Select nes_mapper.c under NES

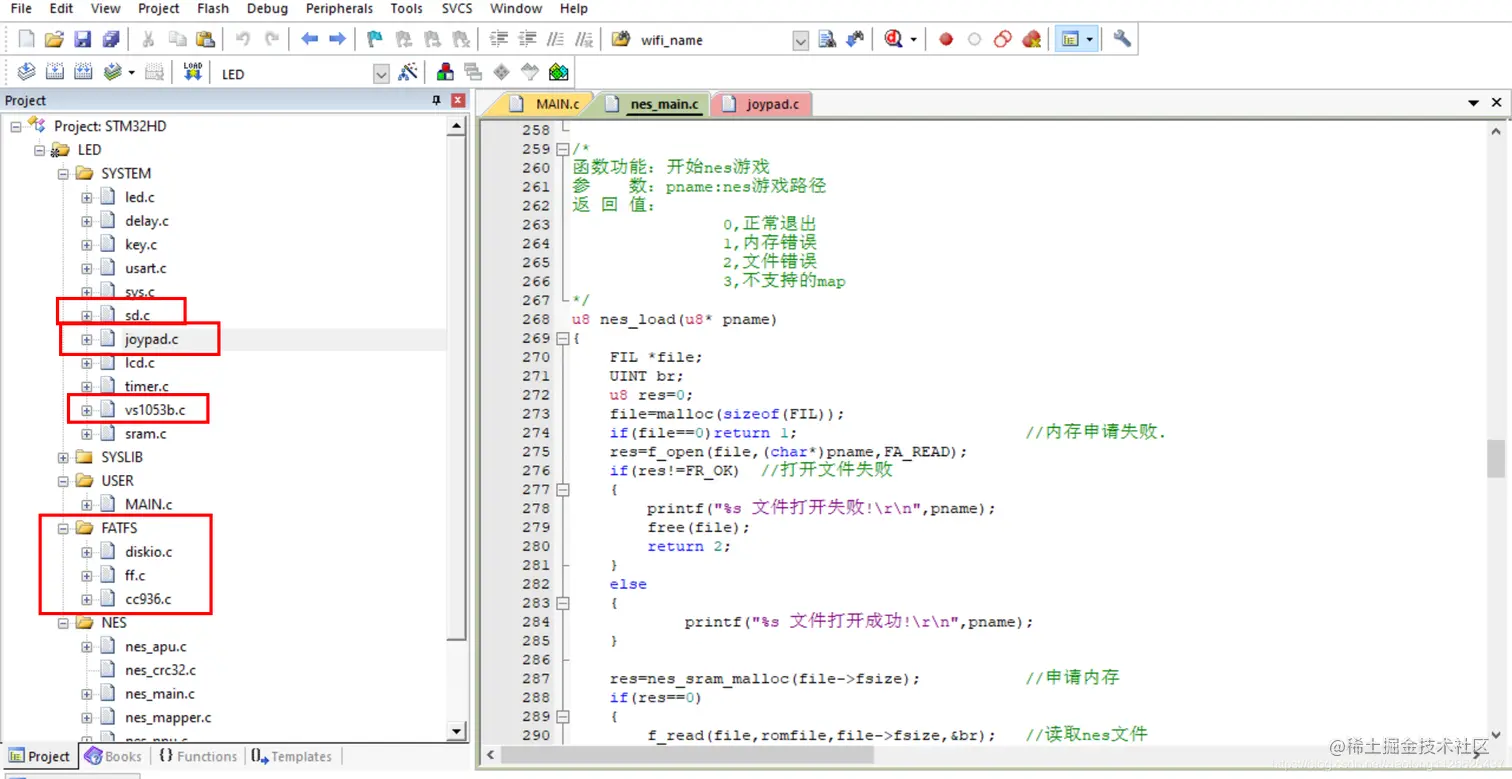(168, 717)
